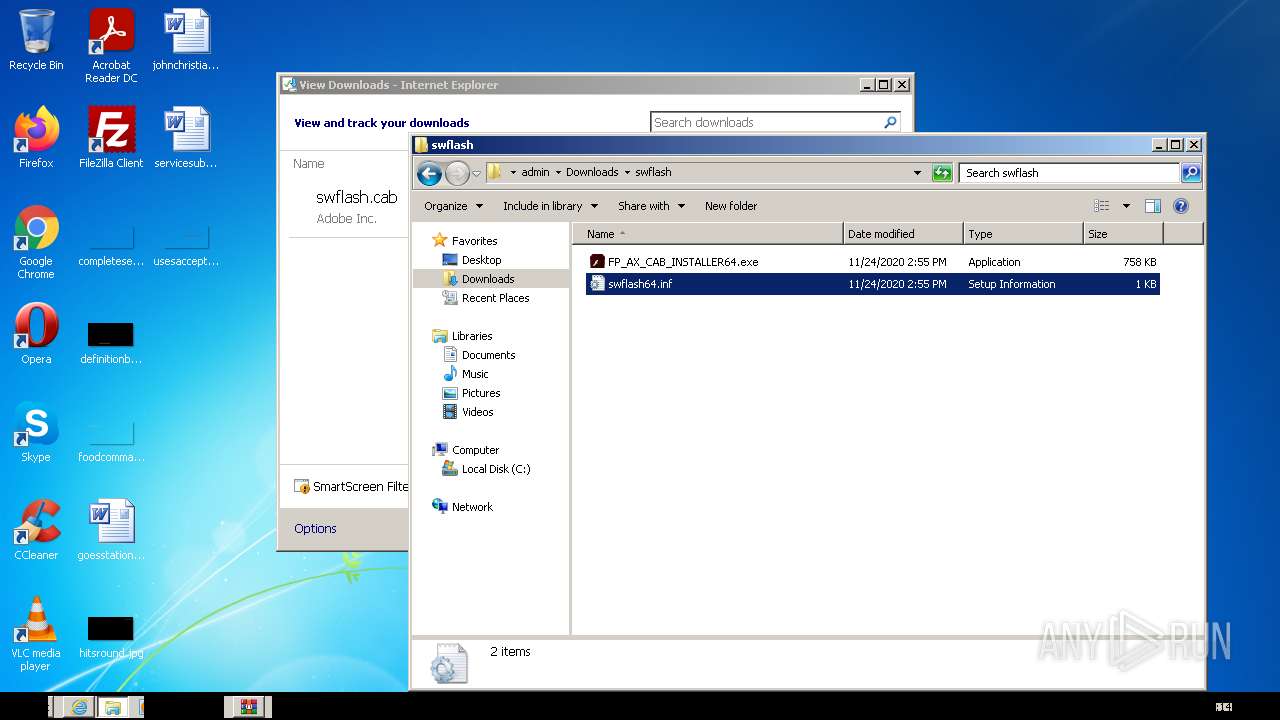
Task: Select swflash.cab in downloads list
Action: (356, 197)
